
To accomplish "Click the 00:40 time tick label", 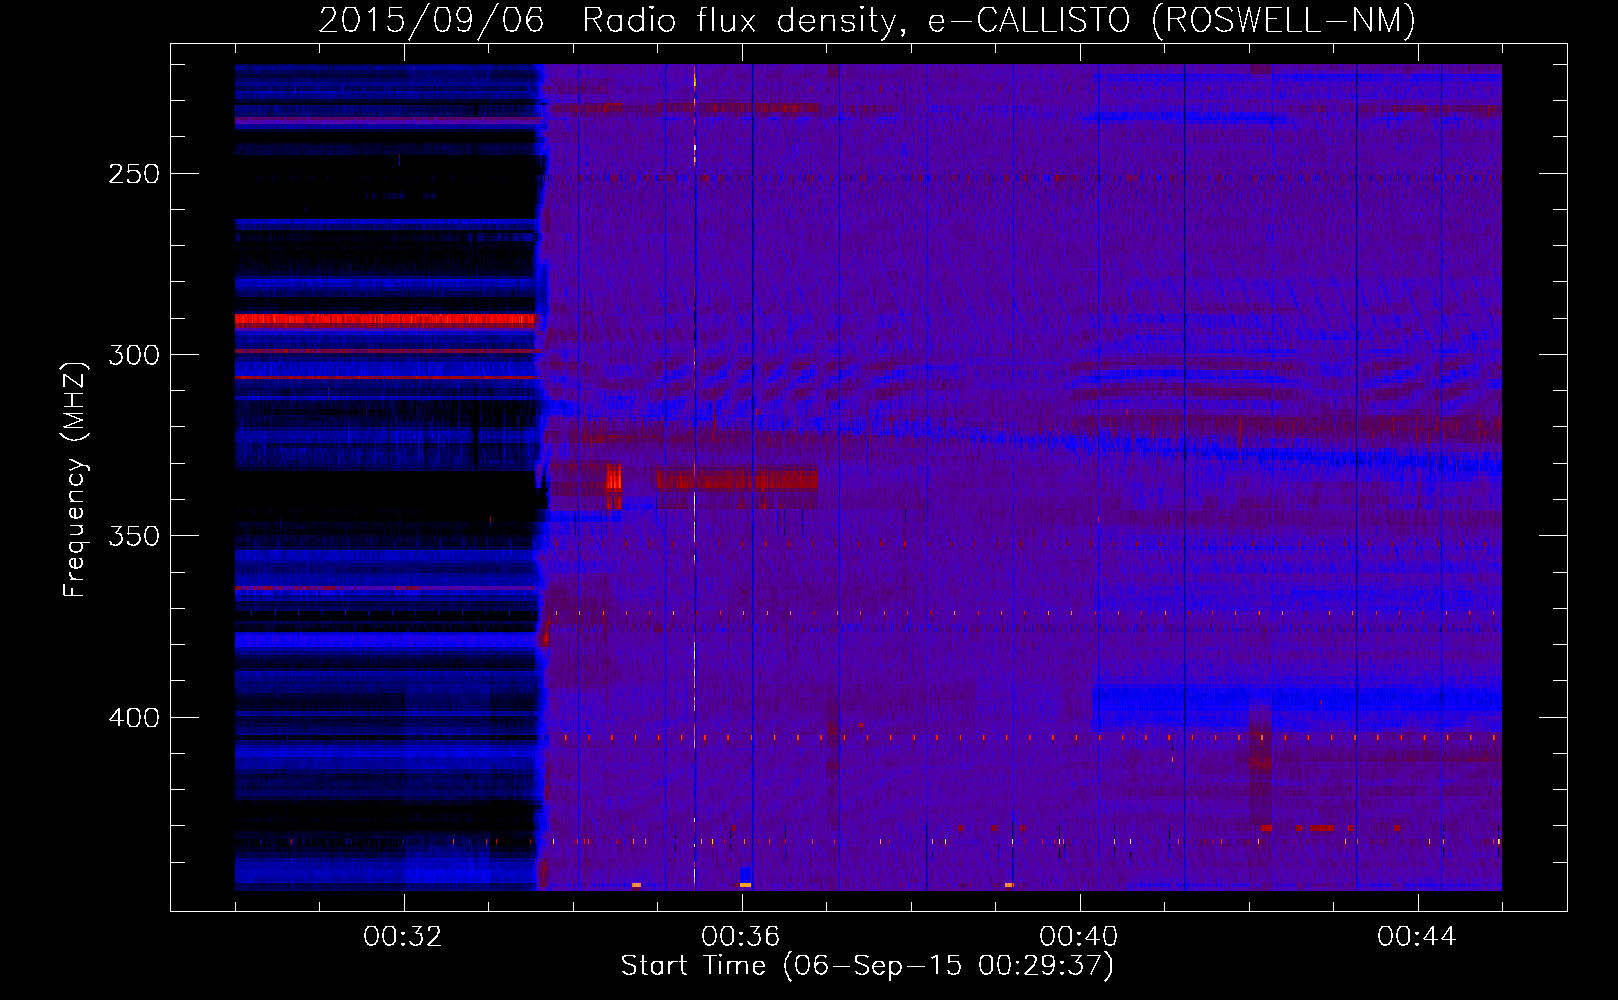I will click(x=1079, y=937).
